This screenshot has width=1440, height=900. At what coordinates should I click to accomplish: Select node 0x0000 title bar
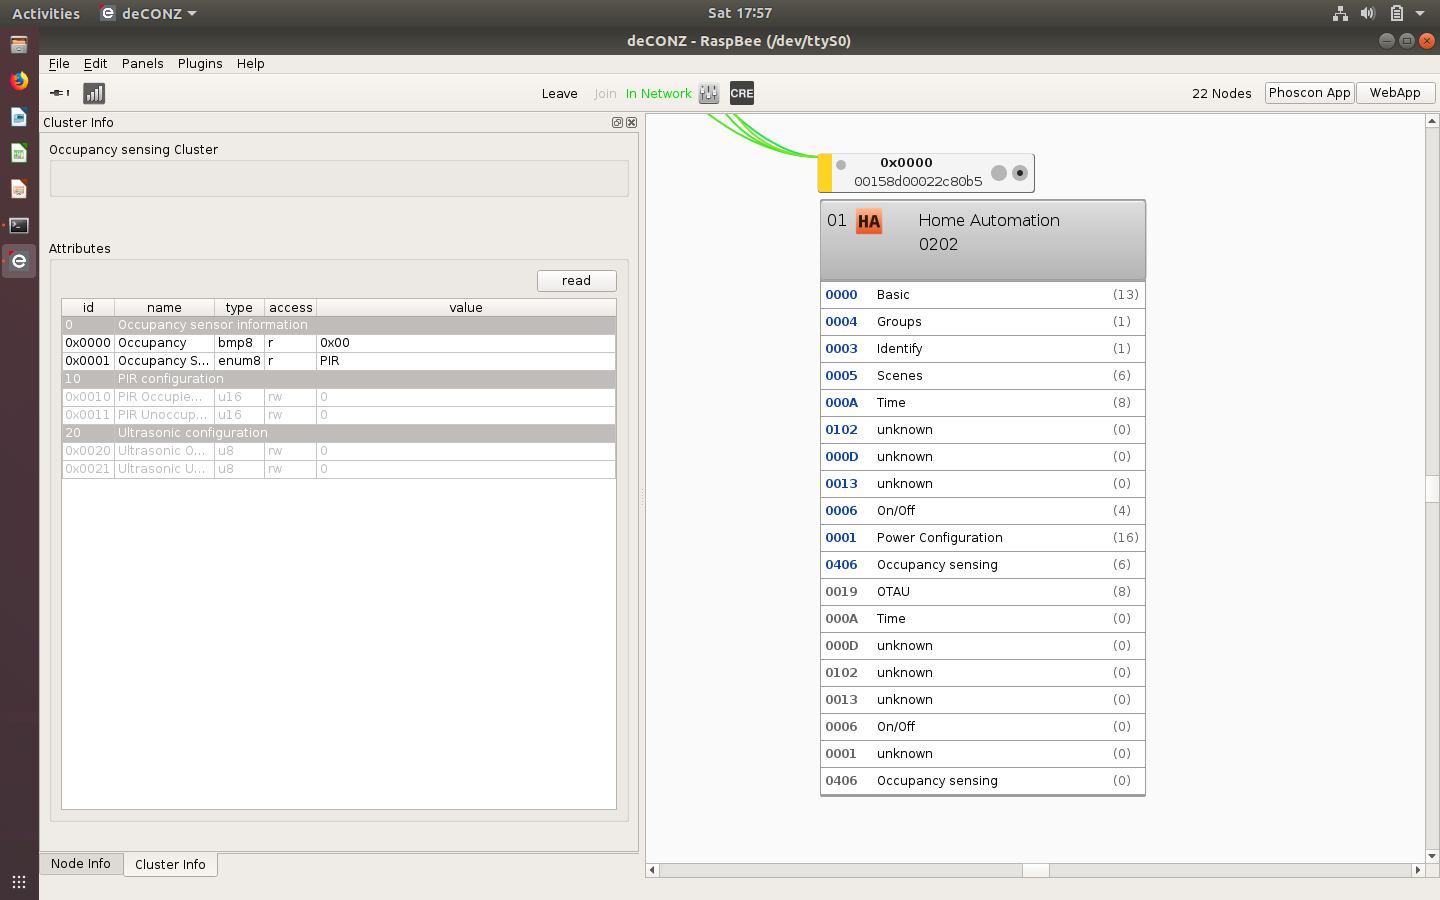pyautogui.click(x=926, y=172)
